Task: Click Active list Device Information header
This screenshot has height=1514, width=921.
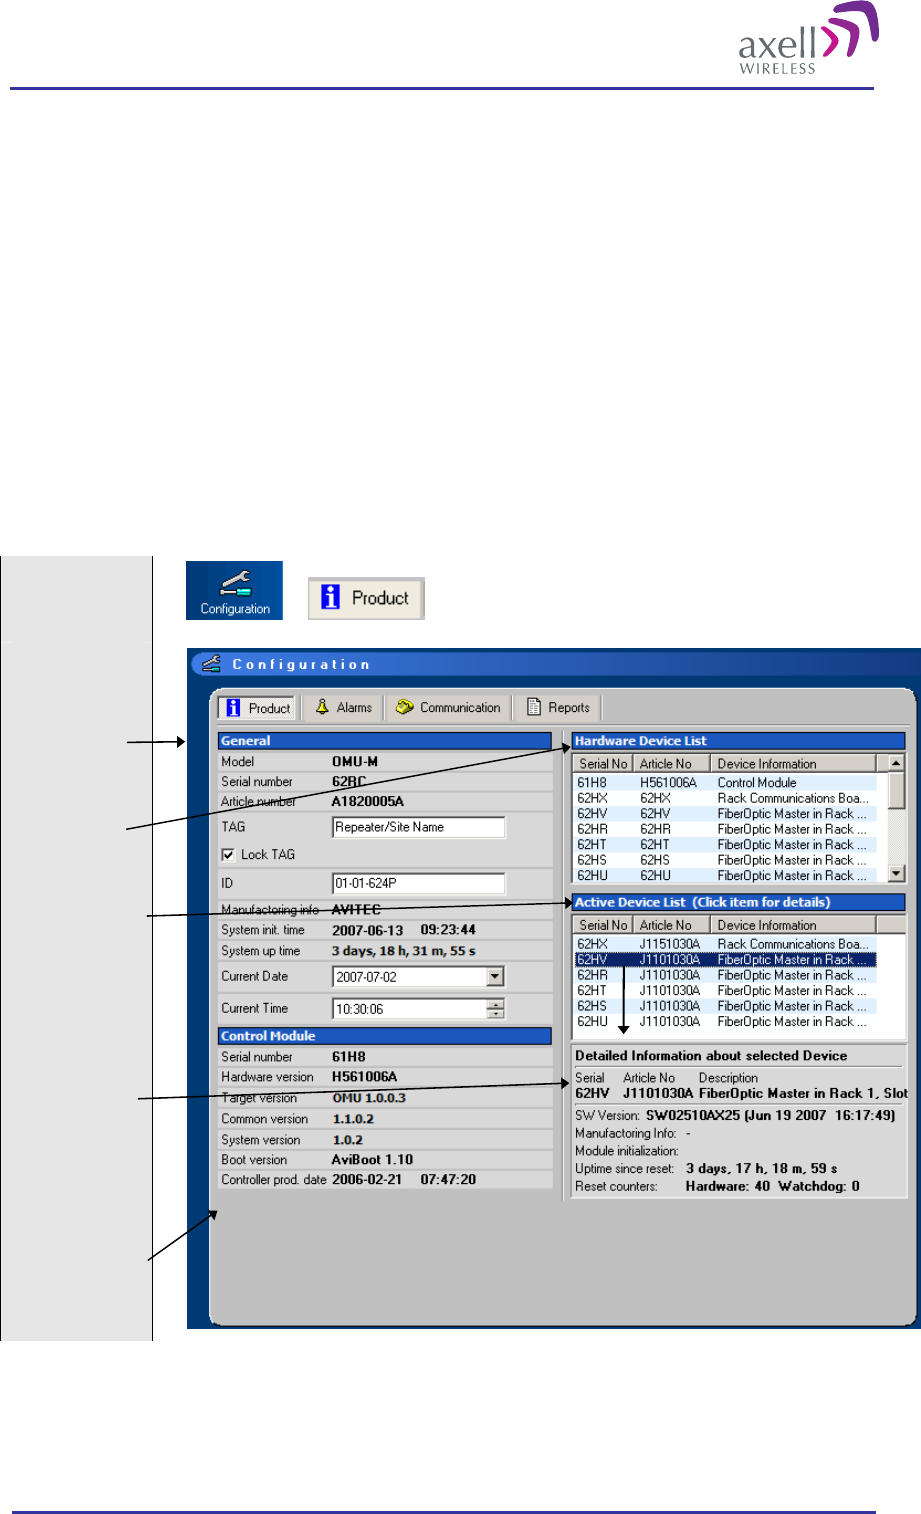Action: (793, 925)
